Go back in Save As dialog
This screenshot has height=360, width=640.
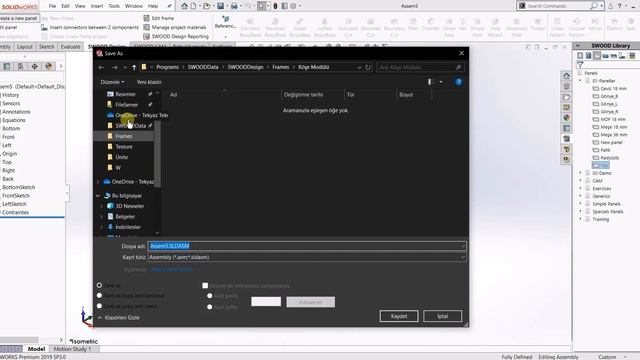click(x=102, y=67)
